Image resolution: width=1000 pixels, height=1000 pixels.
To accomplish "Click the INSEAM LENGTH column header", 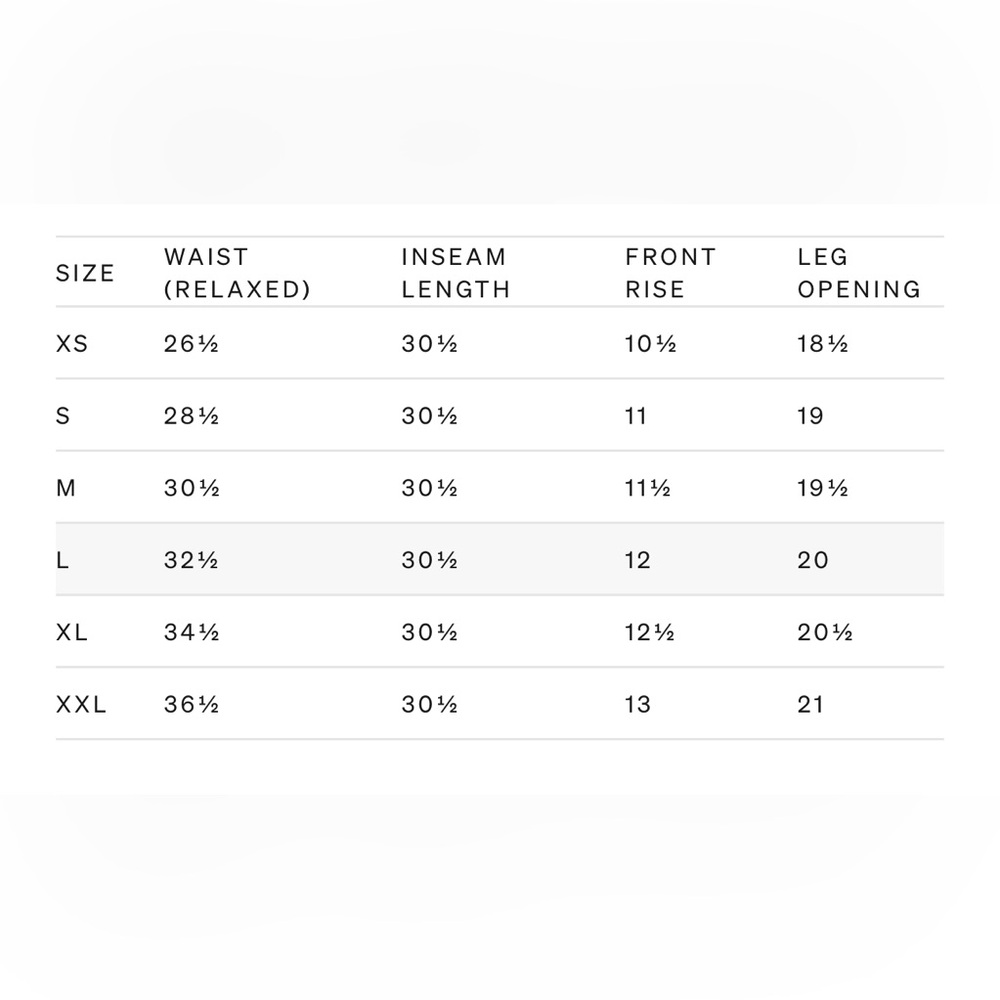I will [455, 273].
